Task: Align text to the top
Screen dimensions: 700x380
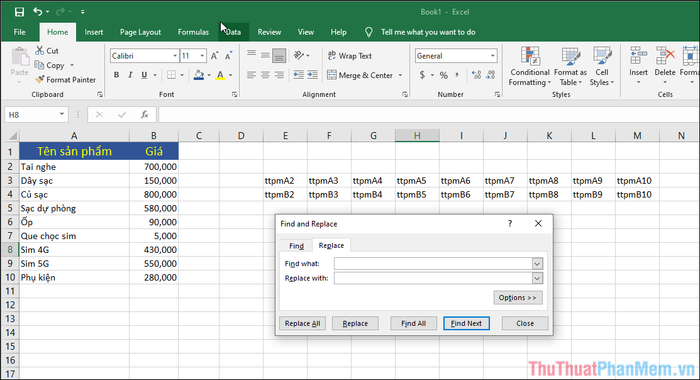Action: pos(252,55)
